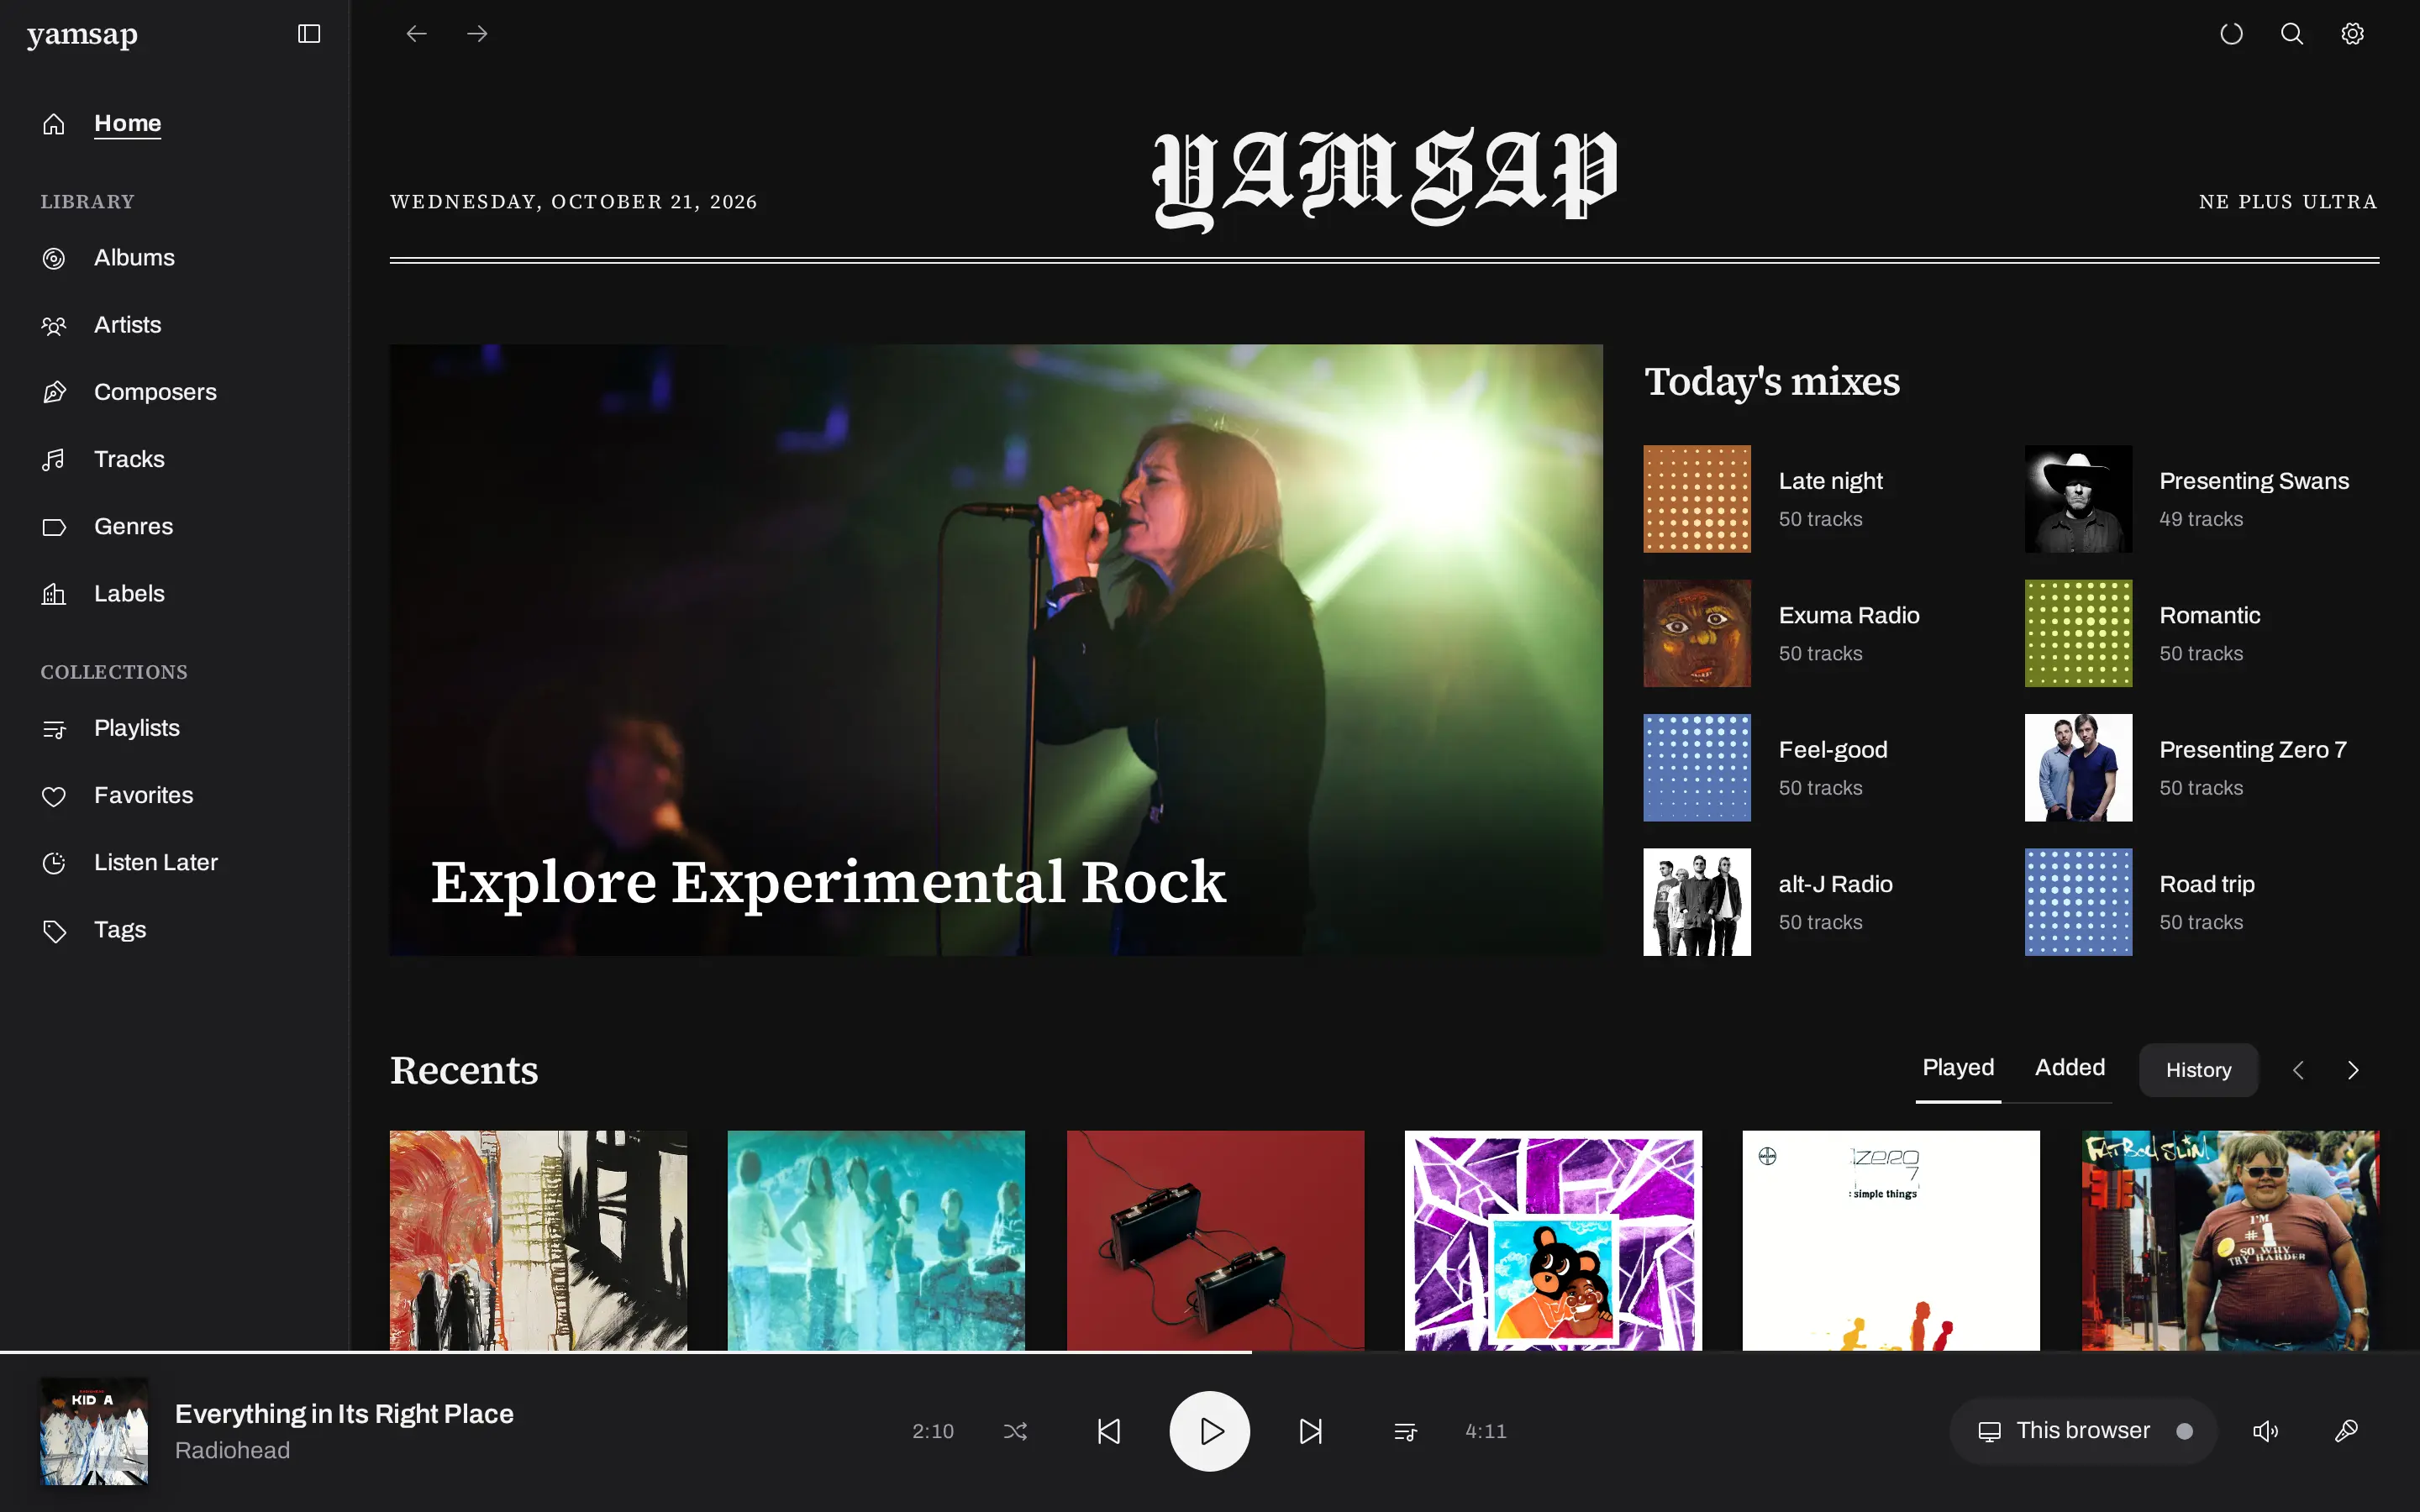2420x1512 pixels.
Task: Open Home in the sidebar
Action: click(127, 123)
